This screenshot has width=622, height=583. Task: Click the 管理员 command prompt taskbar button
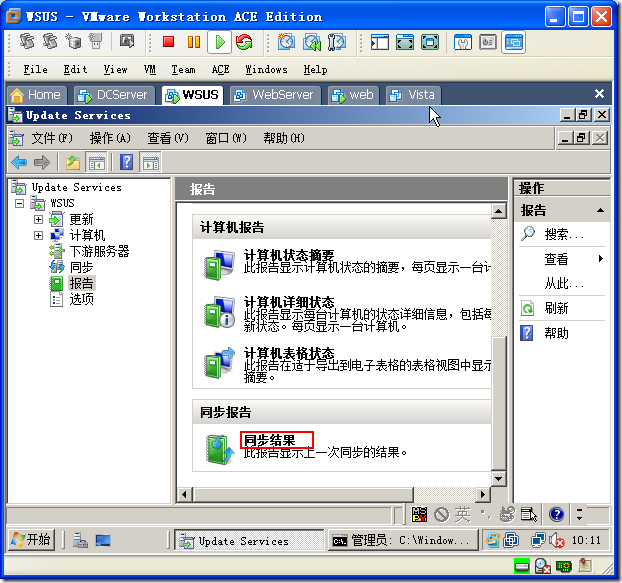tap(403, 541)
